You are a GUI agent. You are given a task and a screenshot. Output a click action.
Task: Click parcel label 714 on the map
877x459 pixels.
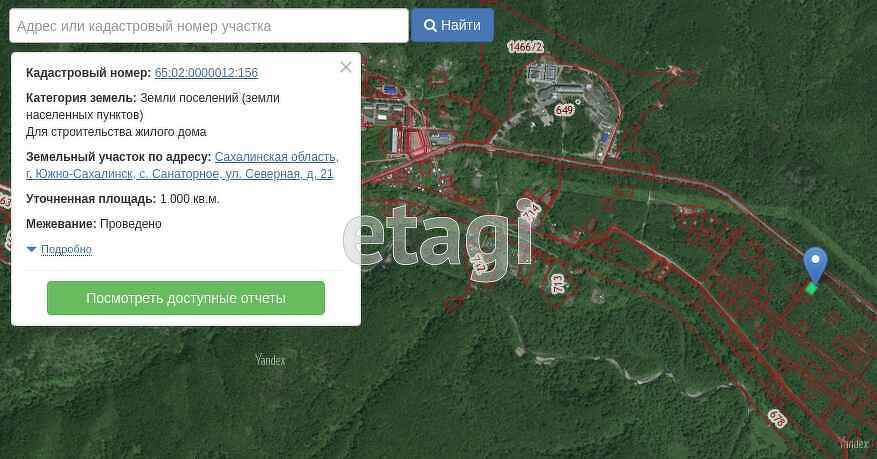click(x=530, y=211)
